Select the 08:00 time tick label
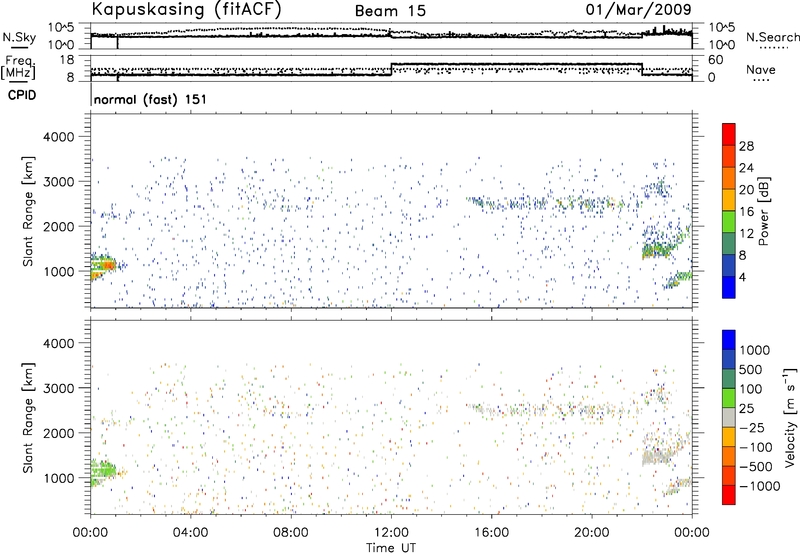The width and height of the screenshot is (800, 554). (291, 533)
